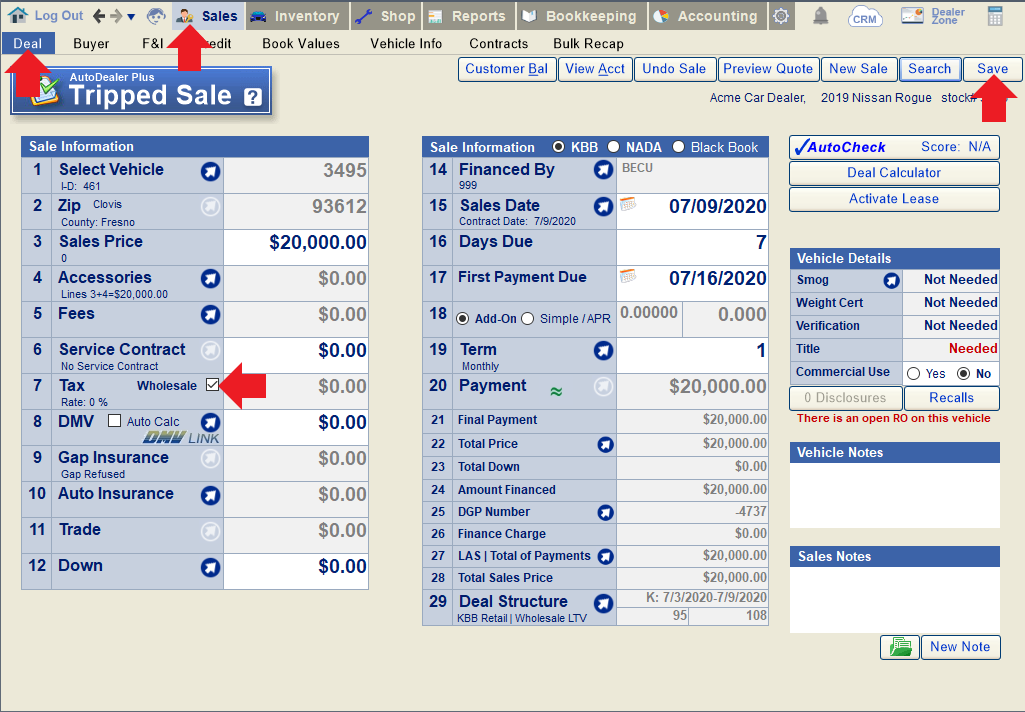
Task: Open the green folder icon near New Note
Action: pyautogui.click(x=899, y=647)
